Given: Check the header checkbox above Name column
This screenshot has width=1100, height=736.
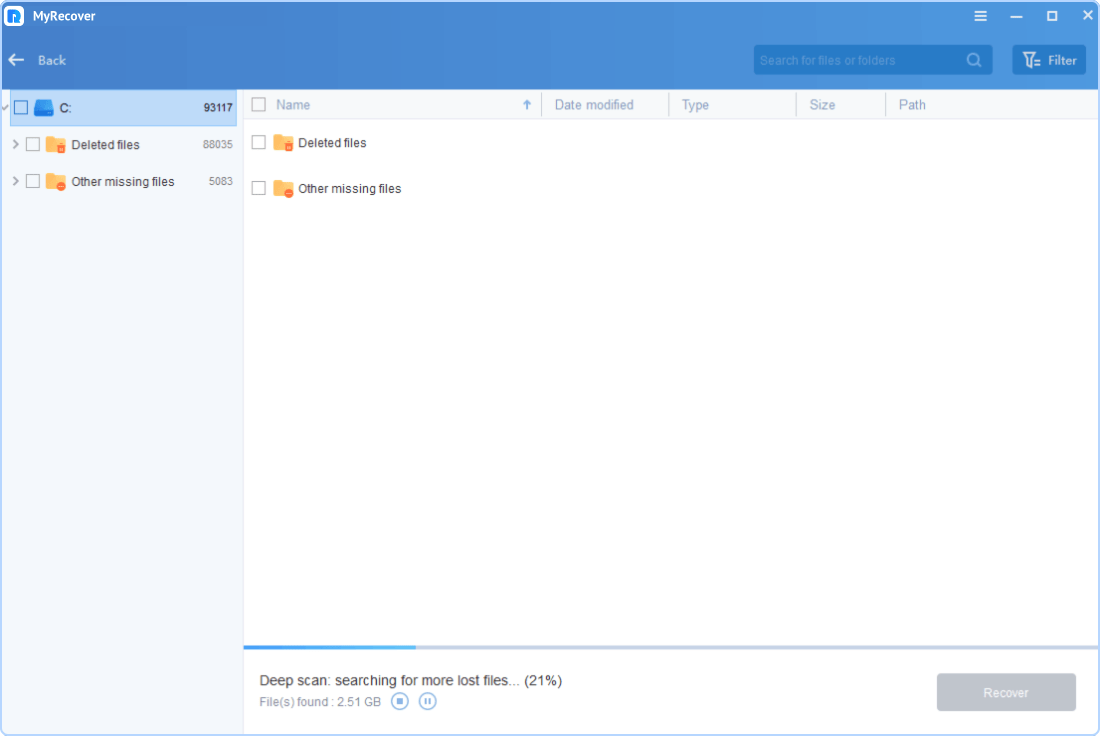Looking at the screenshot, I should [259, 104].
